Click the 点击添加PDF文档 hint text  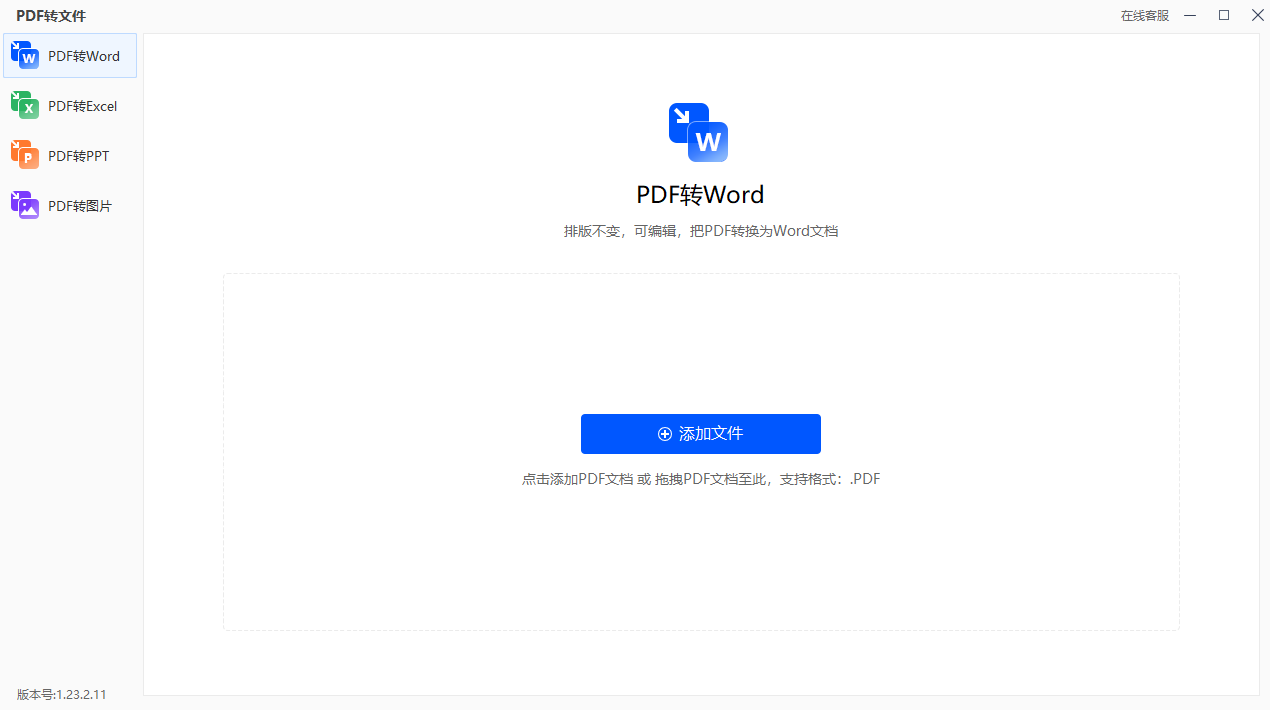coord(701,479)
